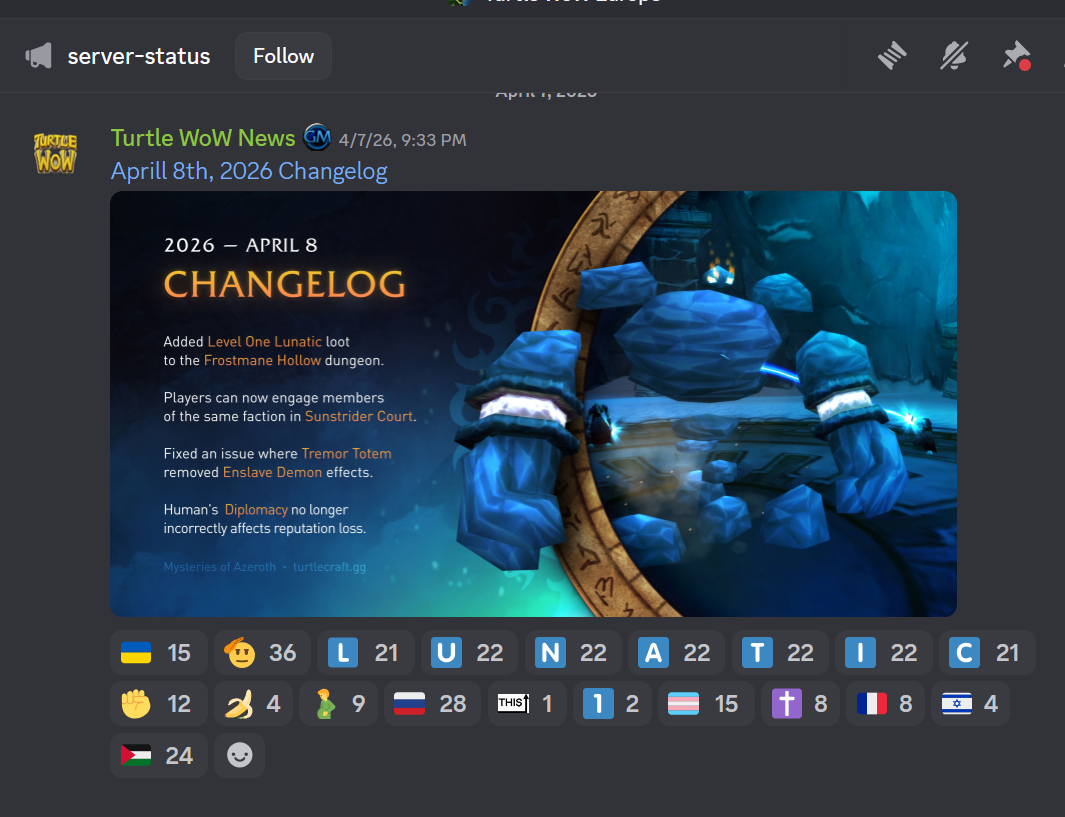Click the GM badge icon
The height and width of the screenshot is (817, 1065).
click(317, 138)
